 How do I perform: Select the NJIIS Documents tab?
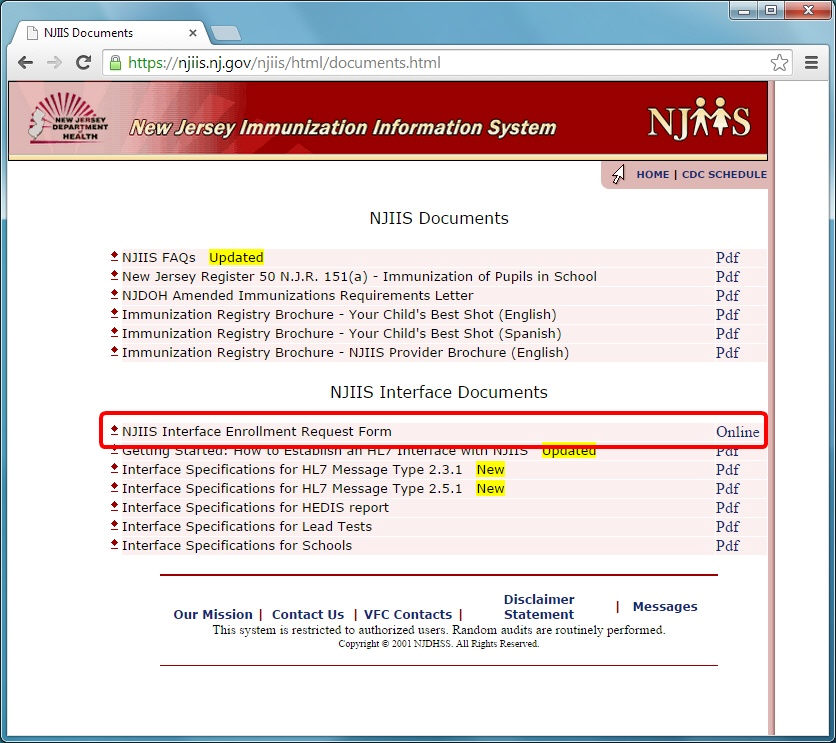109,33
